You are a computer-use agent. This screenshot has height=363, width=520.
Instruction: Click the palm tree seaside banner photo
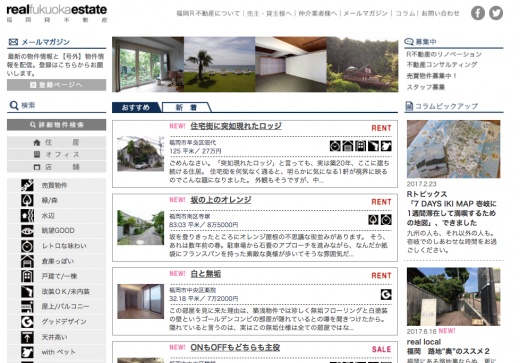(220, 64)
